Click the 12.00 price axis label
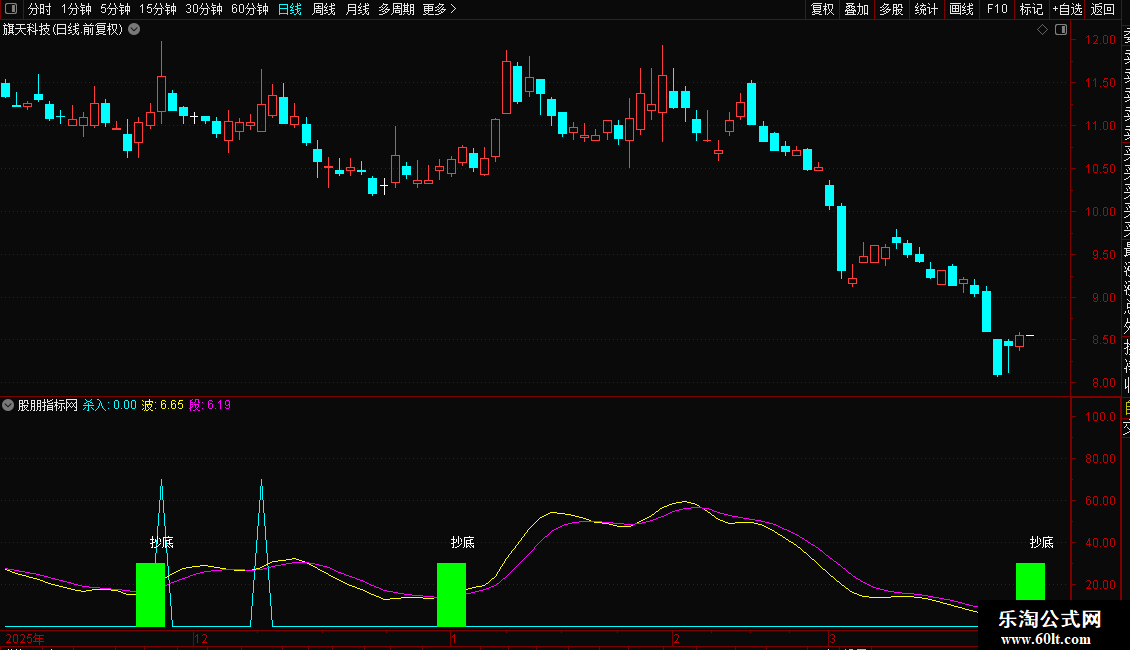 coord(1100,40)
